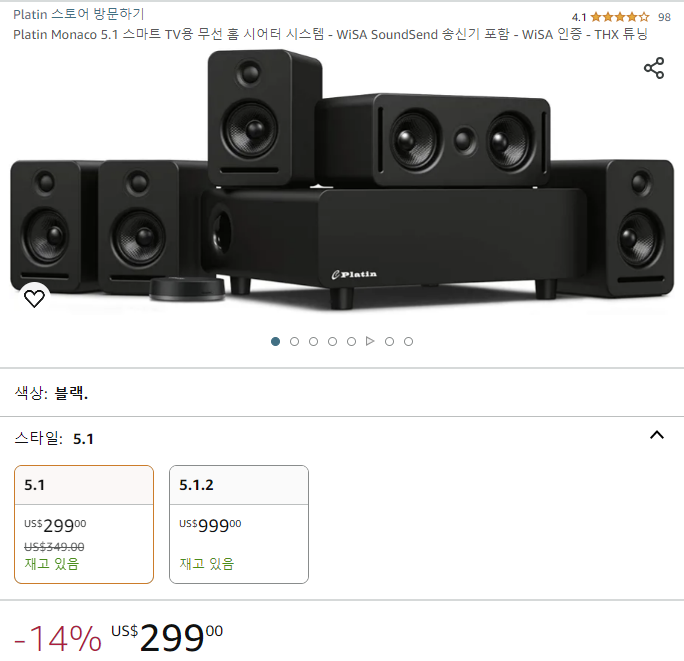Open Platin 스토어 방문하기 link
Image resolution: width=684 pixels, height=661 pixels.
click(x=78, y=14)
